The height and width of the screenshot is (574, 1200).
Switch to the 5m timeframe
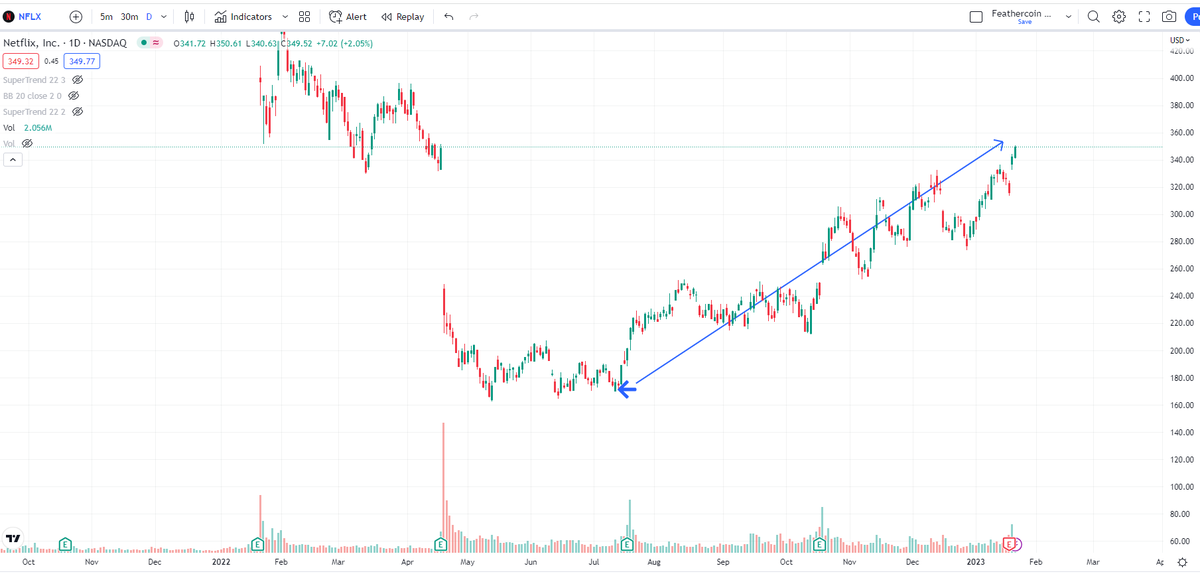(x=106, y=16)
